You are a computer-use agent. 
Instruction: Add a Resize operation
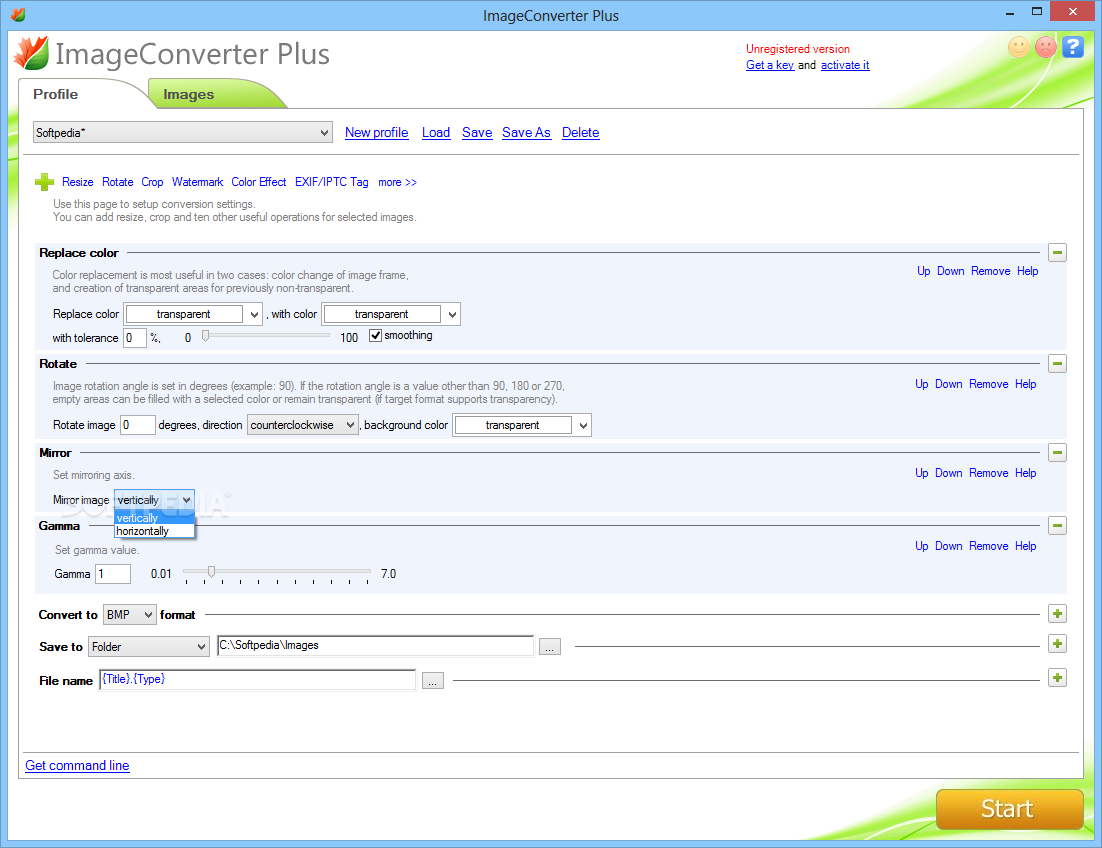(x=77, y=182)
